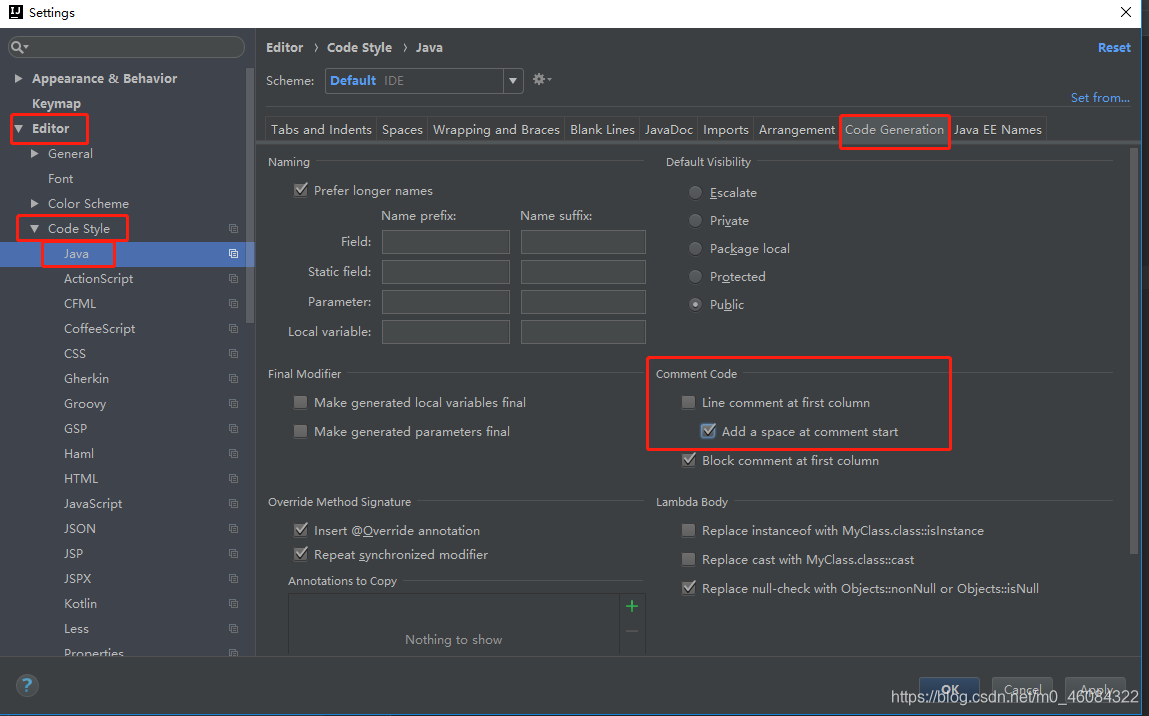Screen dimensions: 1149x716
Task: Click the Set from... link
Action: 1100,97
